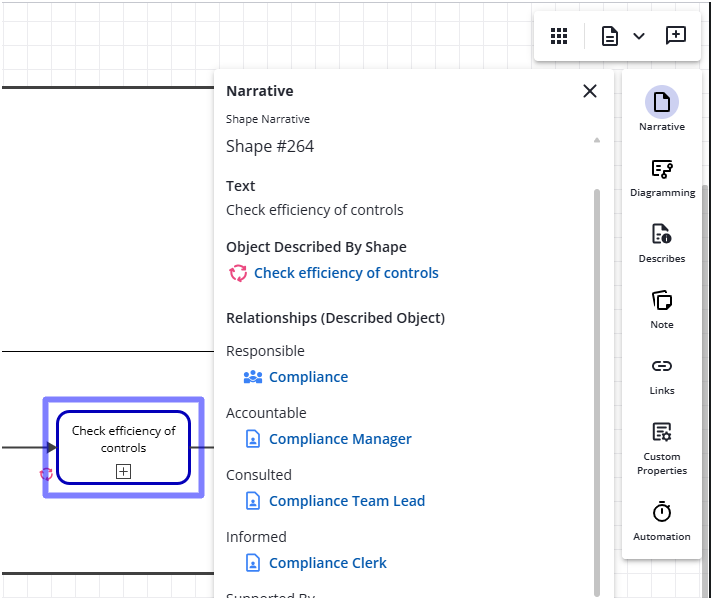This screenshot has width=713, height=600.
Task: Close the Narrative panel
Action: (x=590, y=91)
